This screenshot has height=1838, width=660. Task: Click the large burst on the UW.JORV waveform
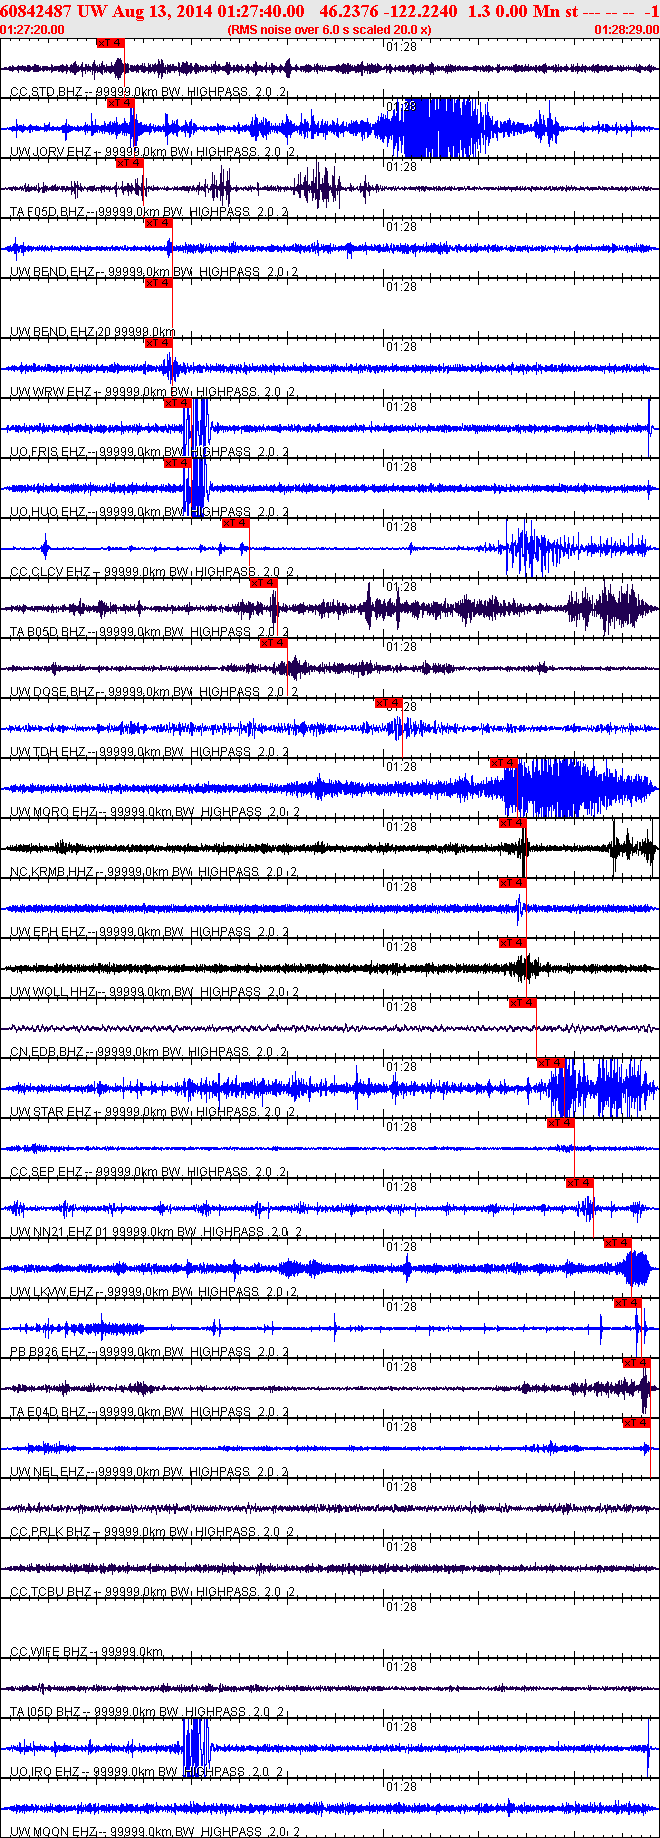440,128
